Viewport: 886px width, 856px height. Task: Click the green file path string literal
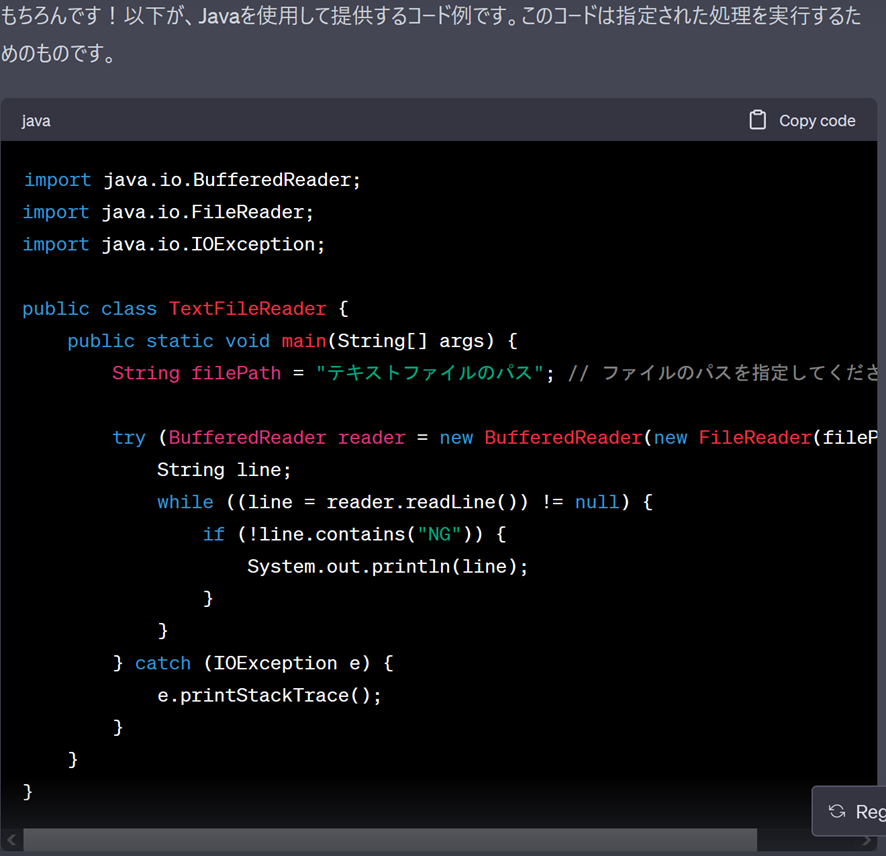tap(435, 373)
